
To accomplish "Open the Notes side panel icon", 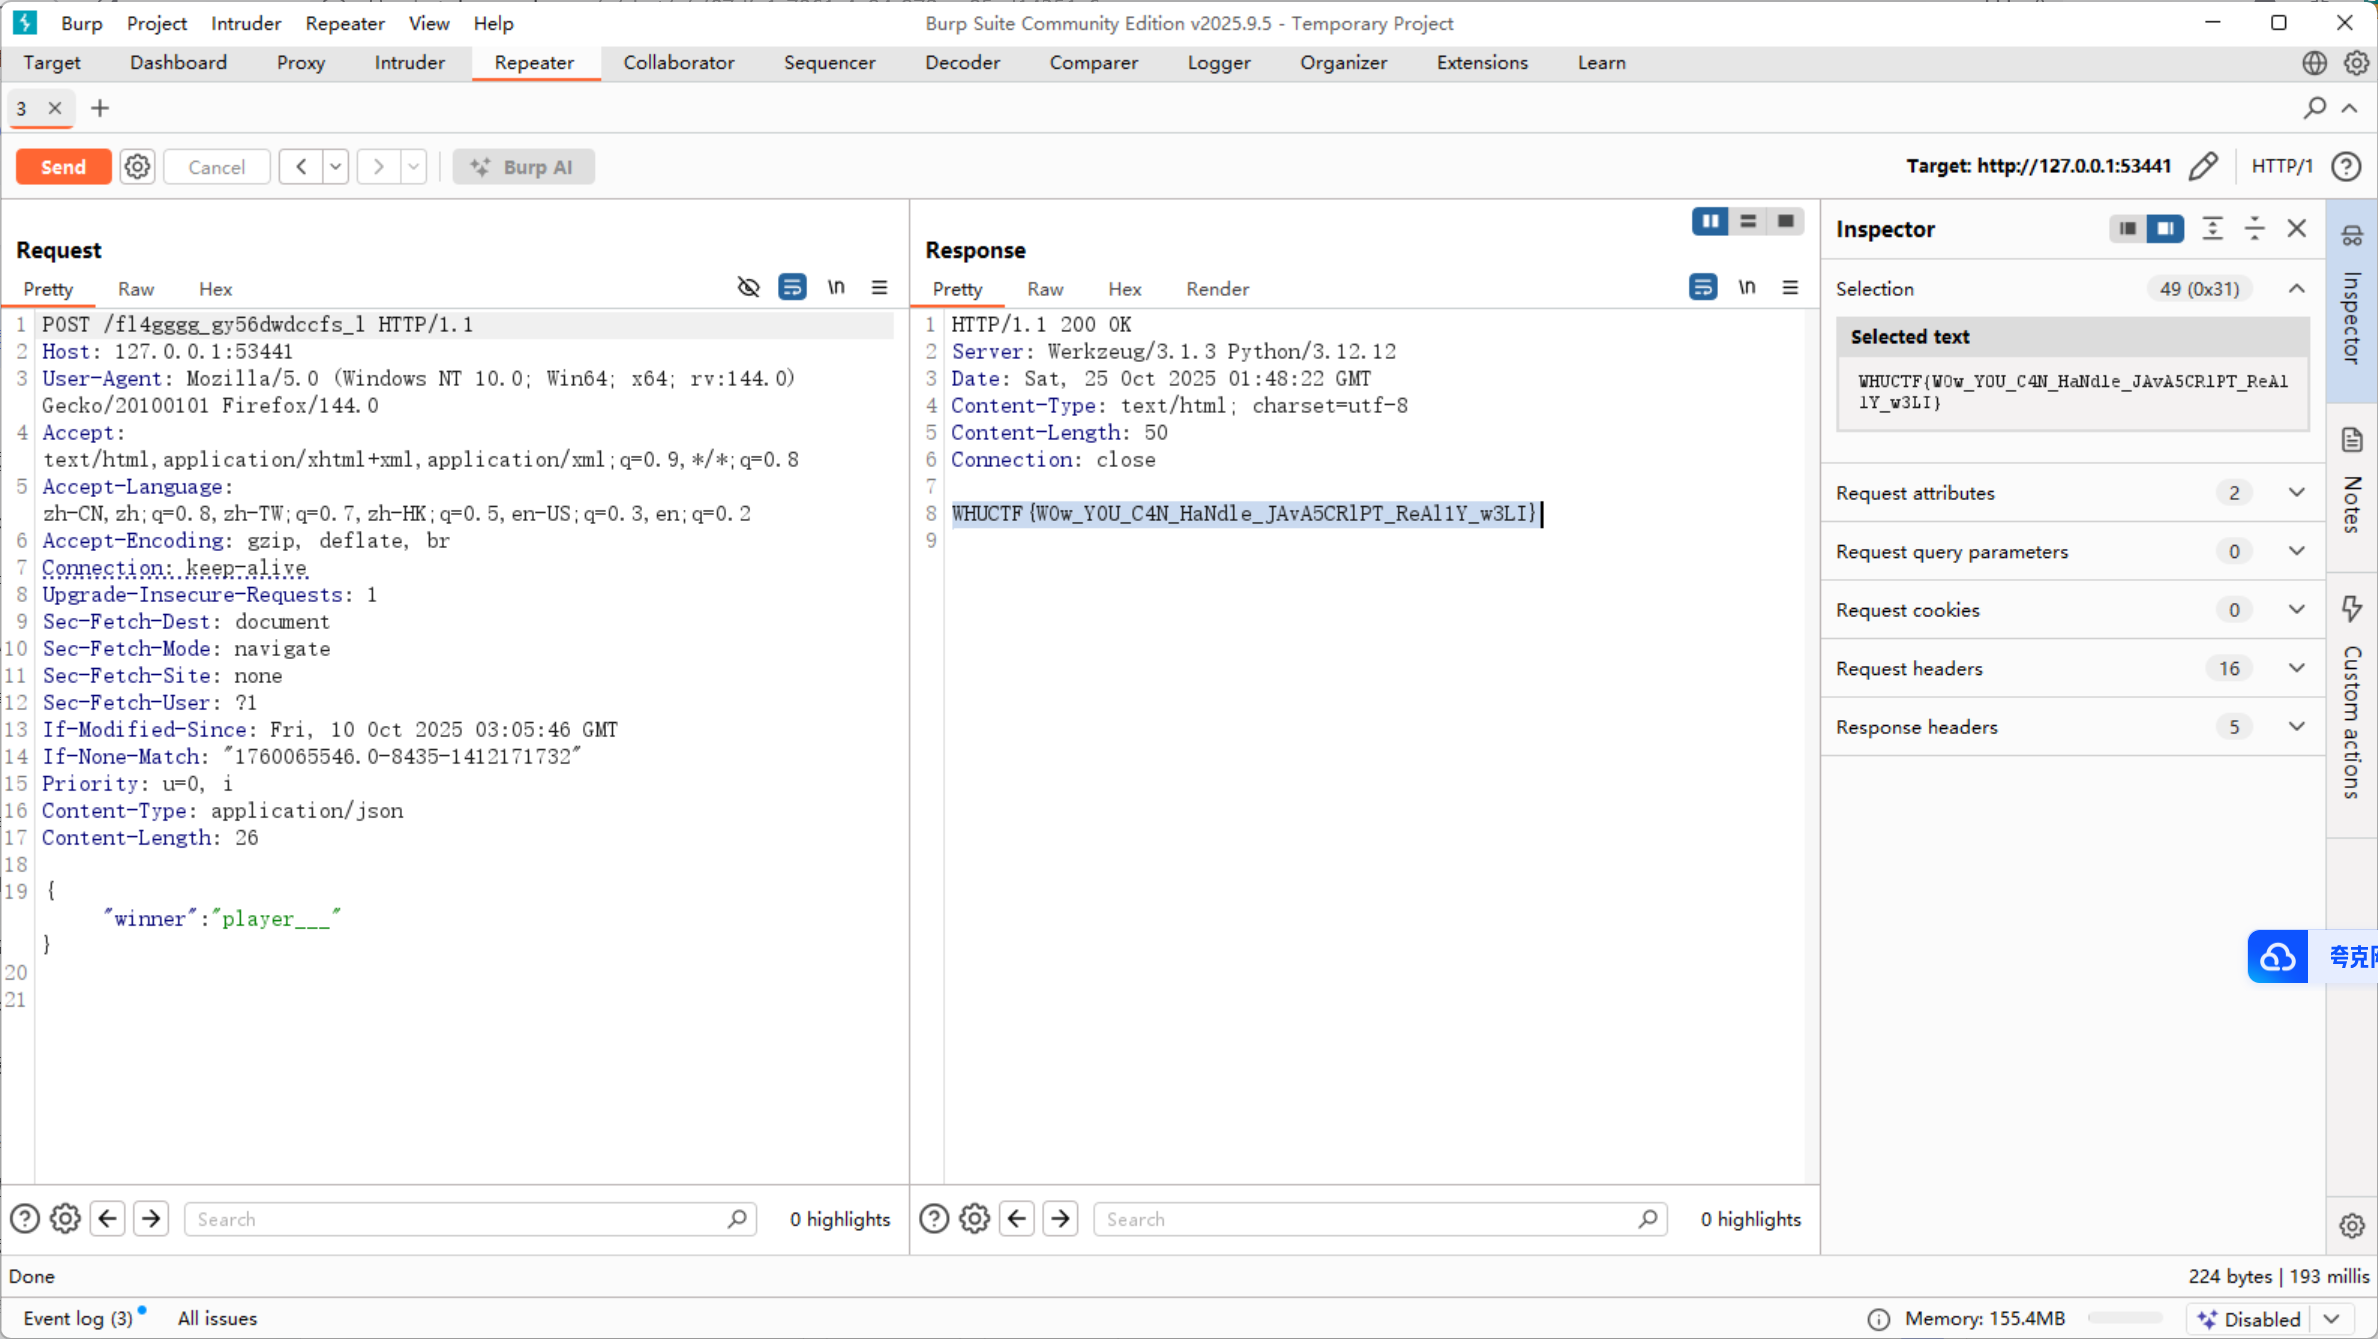I will pyautogui.click(x=2352, y=440).
